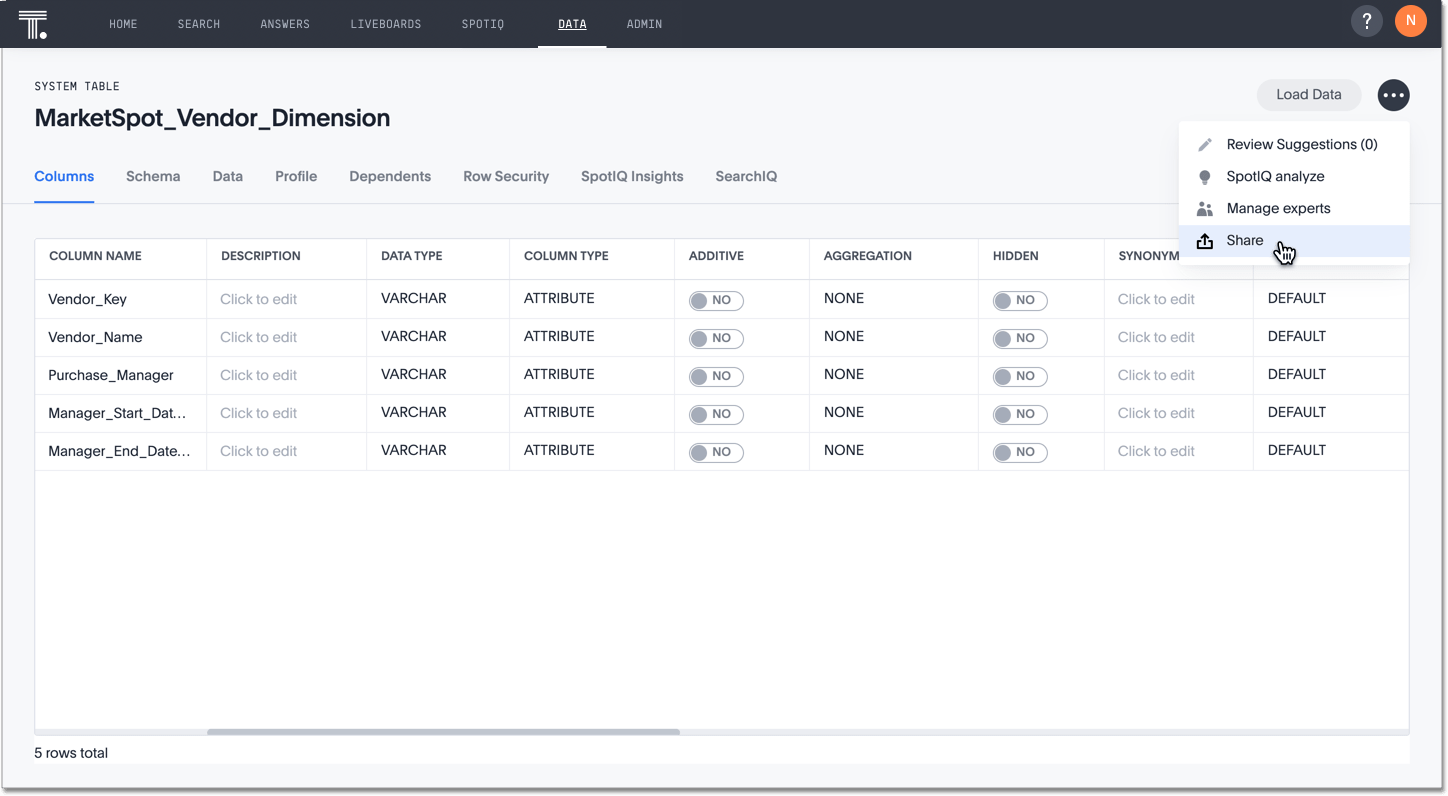The image size is (1448, 796).
Task: Open Aggregation dropdown for Purchase_Manager
Action: coord(844,375)
